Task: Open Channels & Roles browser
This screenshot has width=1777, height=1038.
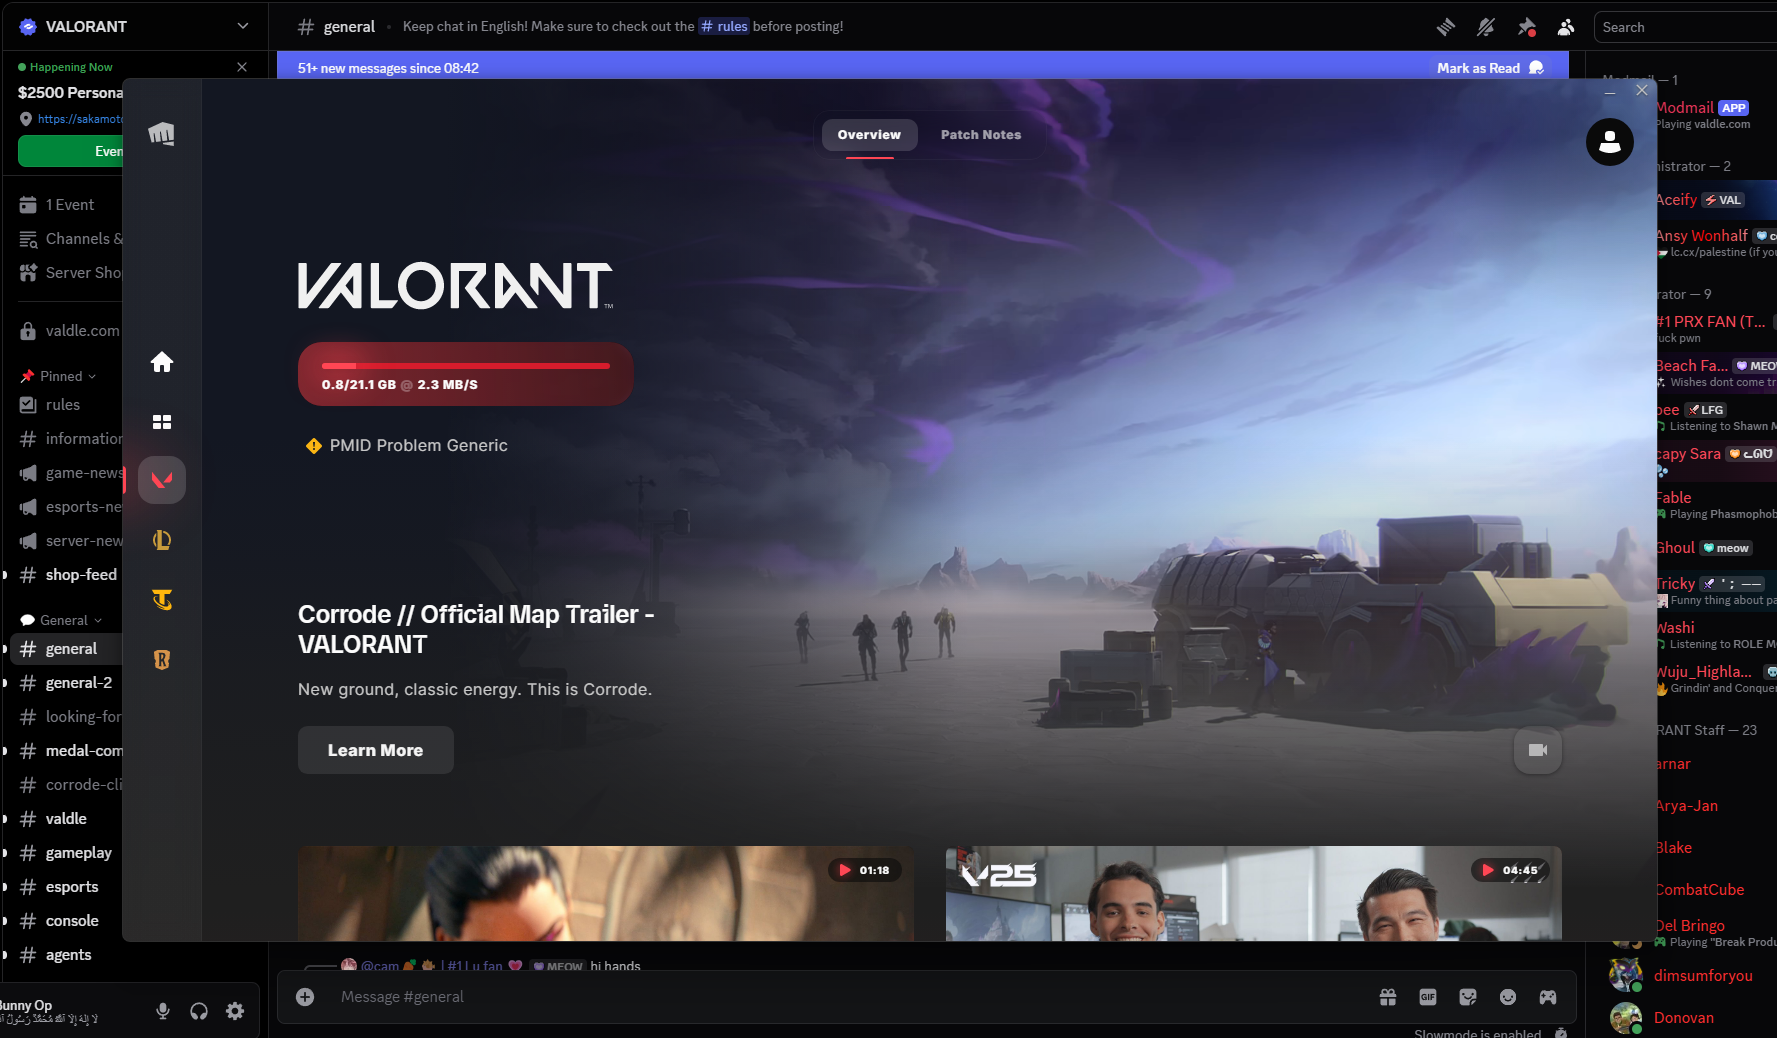Action: pyautogui.click(x=70, y=239)
